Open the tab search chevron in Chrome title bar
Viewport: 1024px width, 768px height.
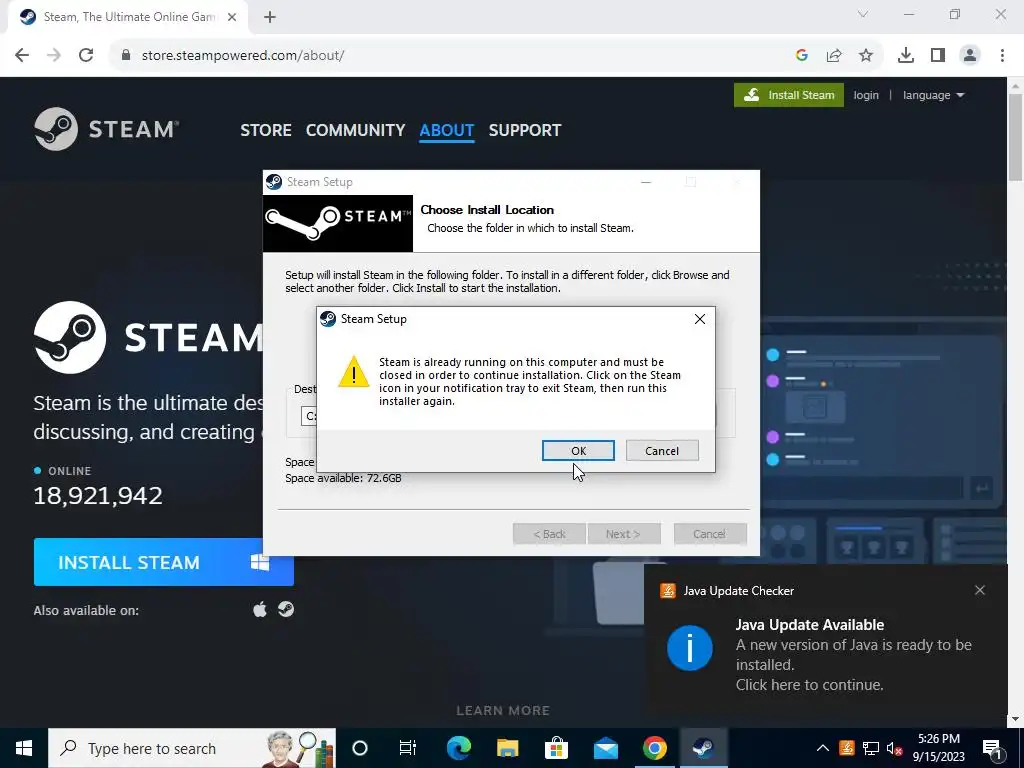[863, 14]
